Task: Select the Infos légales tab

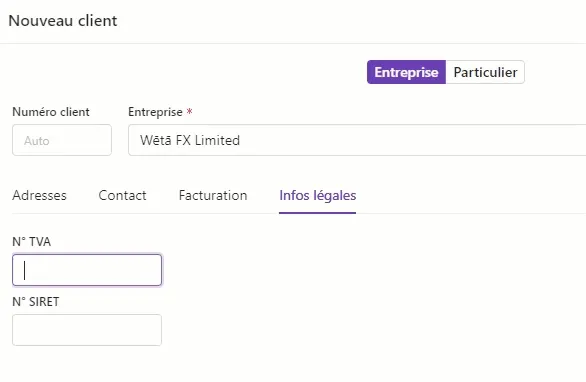Action: 318,195
